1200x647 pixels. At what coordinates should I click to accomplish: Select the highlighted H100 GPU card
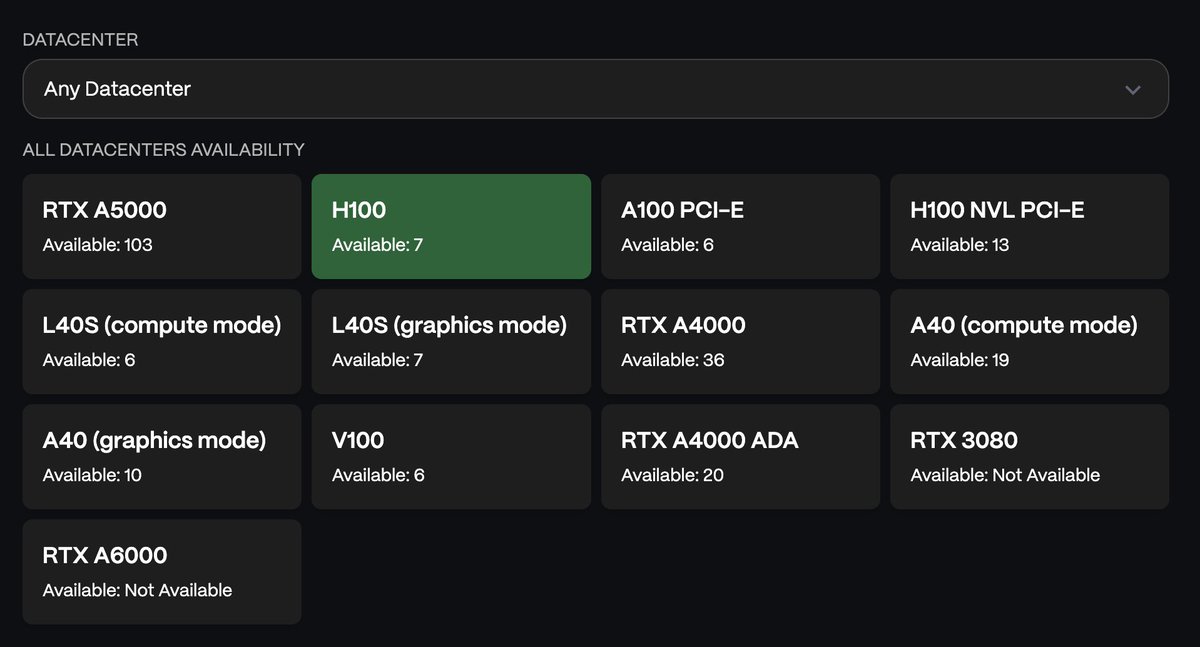point(451,226)
